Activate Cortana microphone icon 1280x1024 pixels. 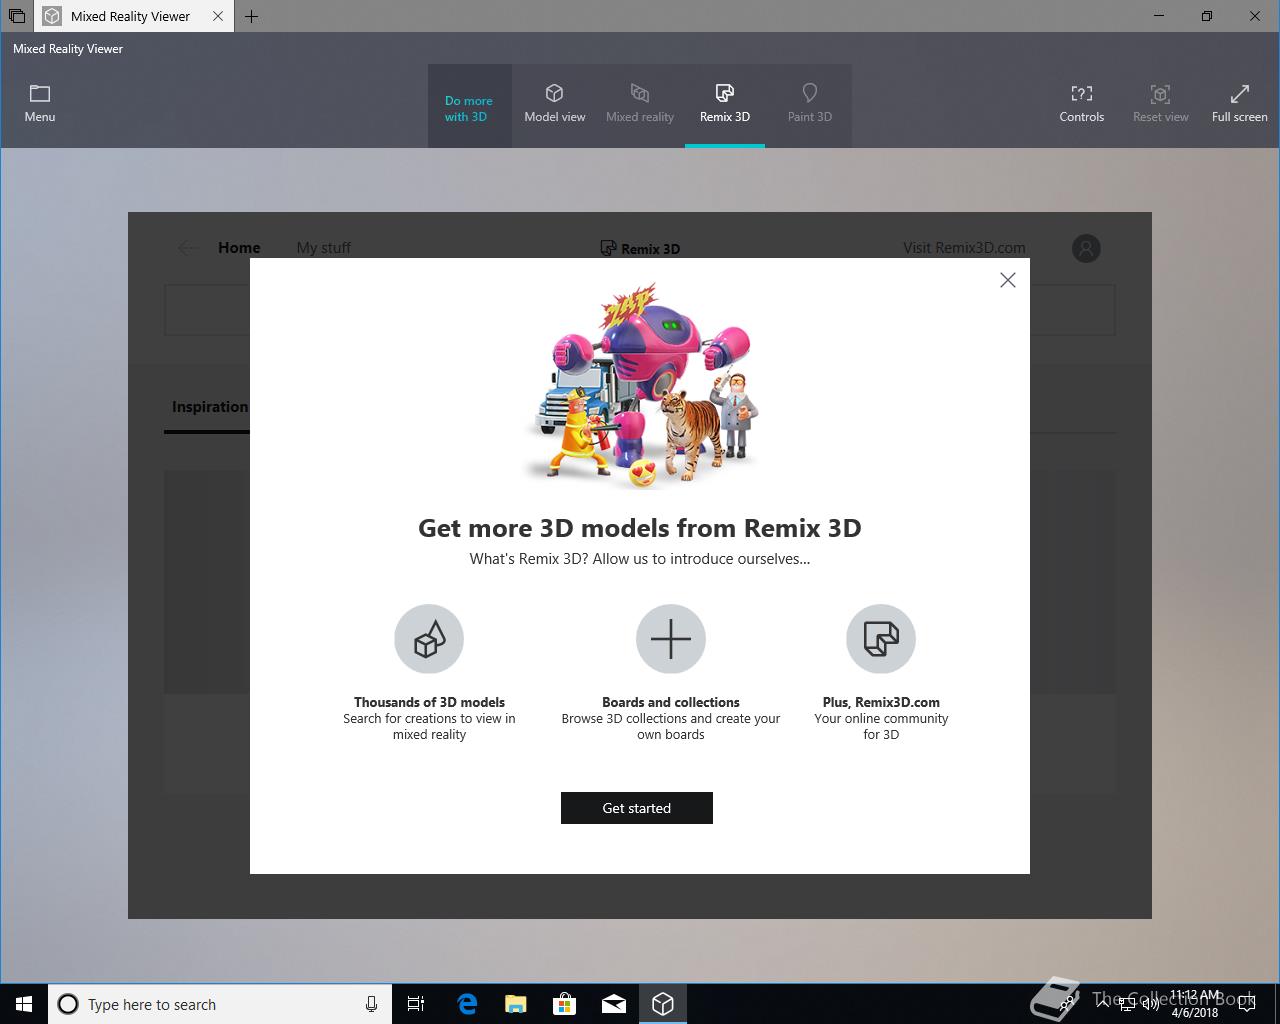[371, 1004]
